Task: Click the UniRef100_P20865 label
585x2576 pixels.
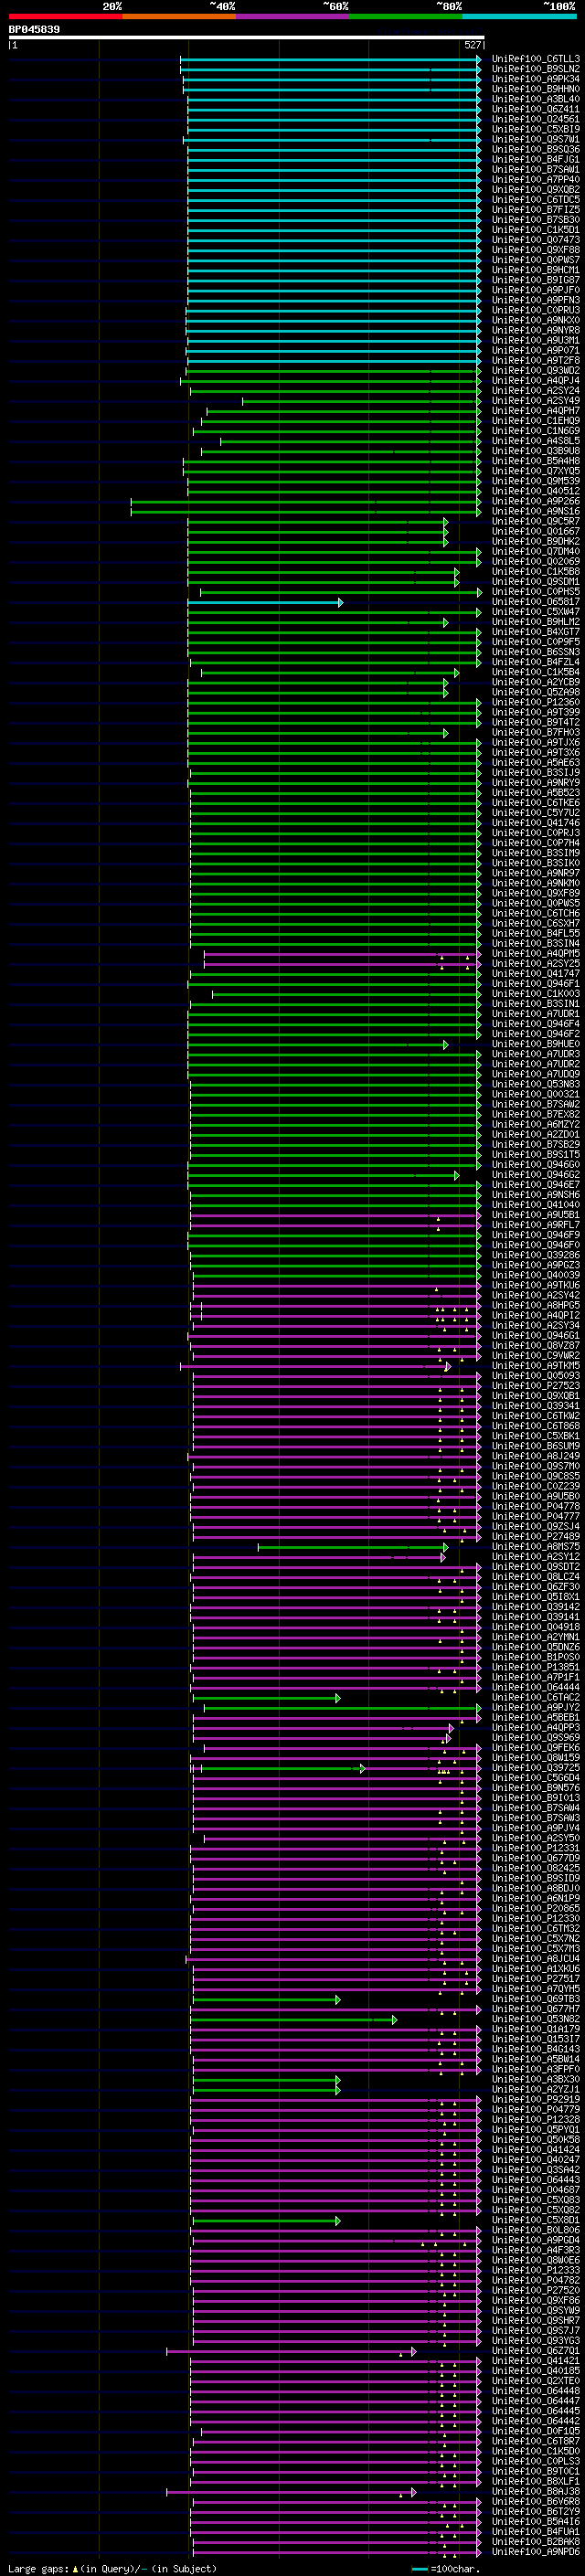Action: pos(536,1908)
